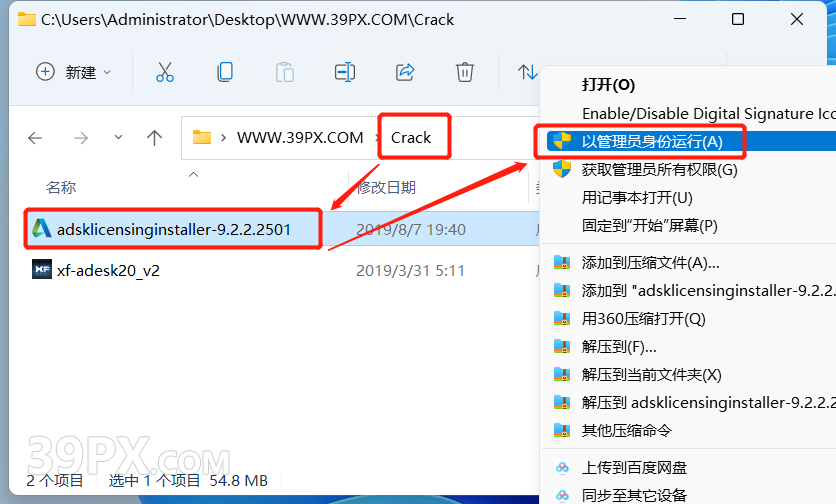This screenshot has width=836, height=504.
Task: Go up one folder level
Action: pos(155,138)
